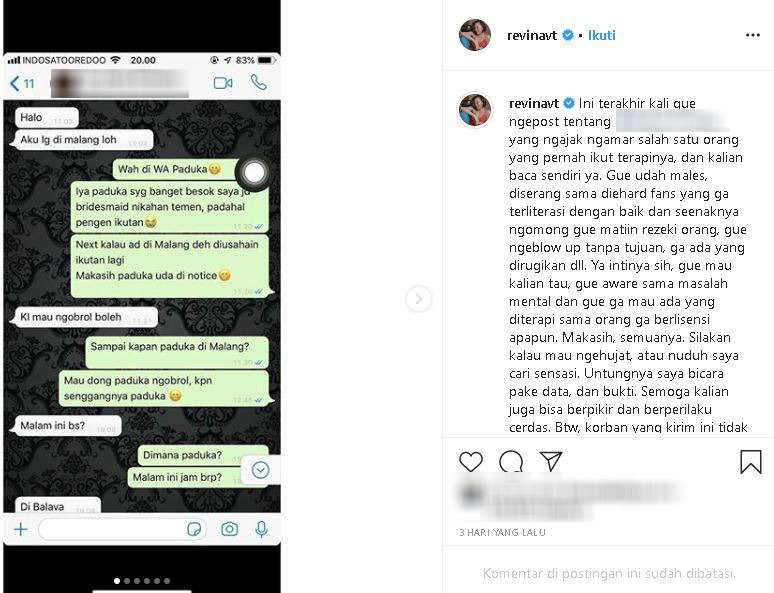Tap the microphone voice message icon

(262, 529)
